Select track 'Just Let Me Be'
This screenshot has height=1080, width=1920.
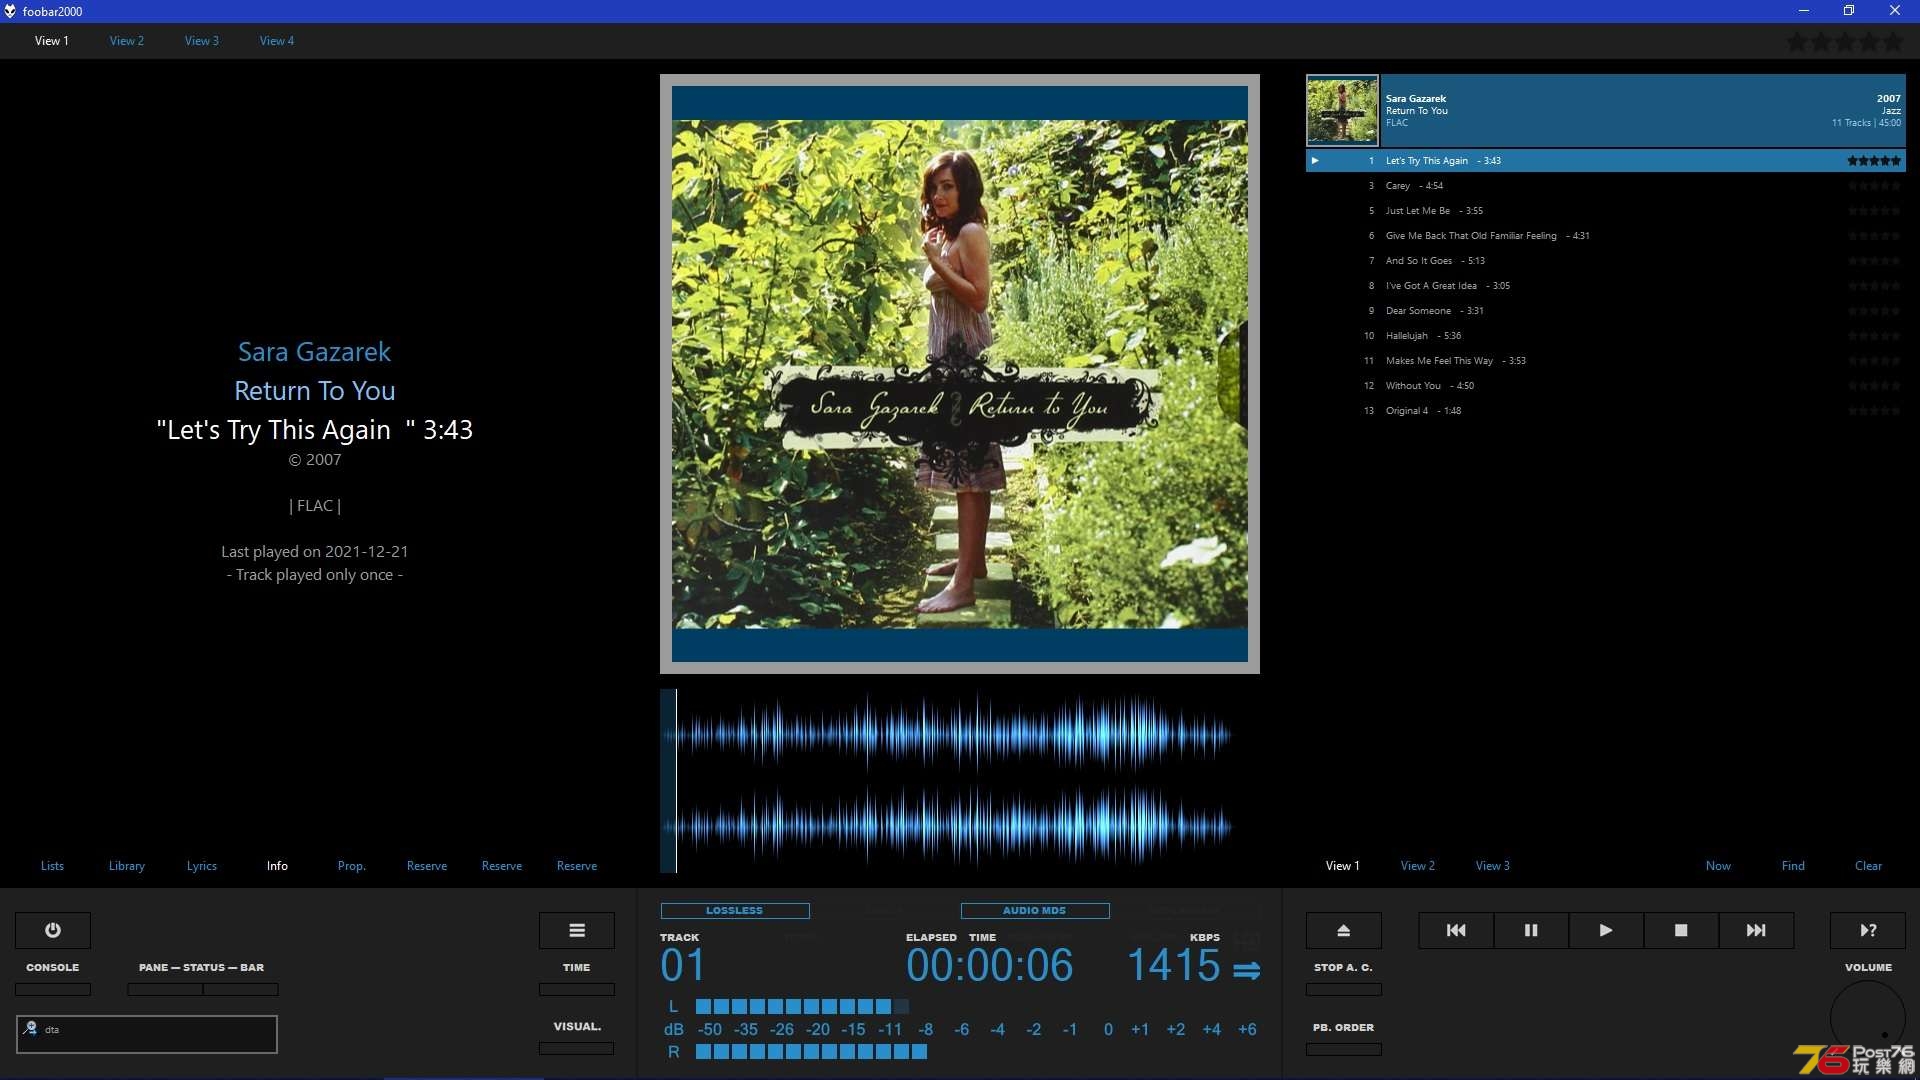pos(1606,211)
